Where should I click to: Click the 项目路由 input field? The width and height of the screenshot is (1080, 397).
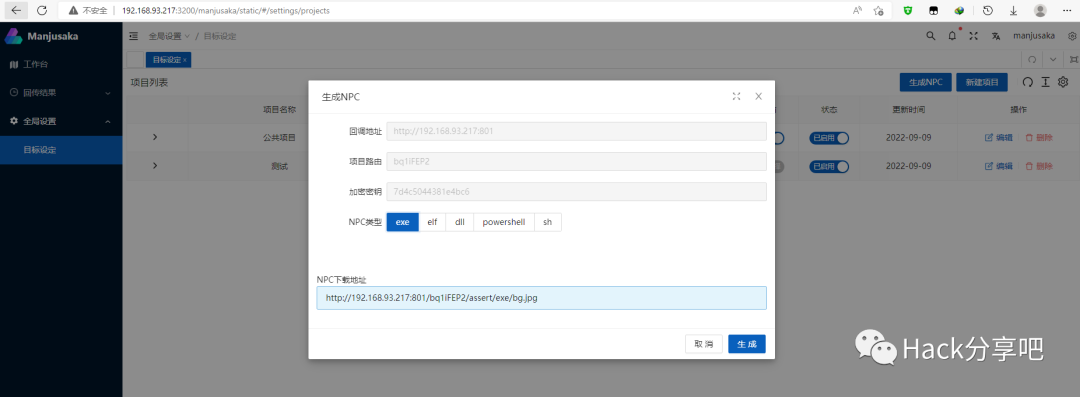click(577, 161)
